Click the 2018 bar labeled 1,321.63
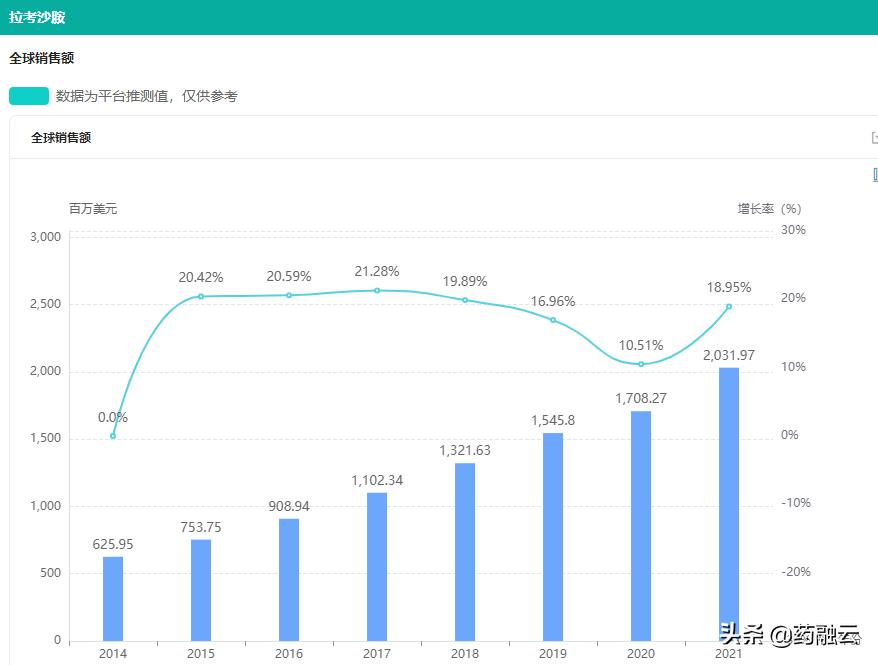 pyautogui.click(x=465, y=551)
